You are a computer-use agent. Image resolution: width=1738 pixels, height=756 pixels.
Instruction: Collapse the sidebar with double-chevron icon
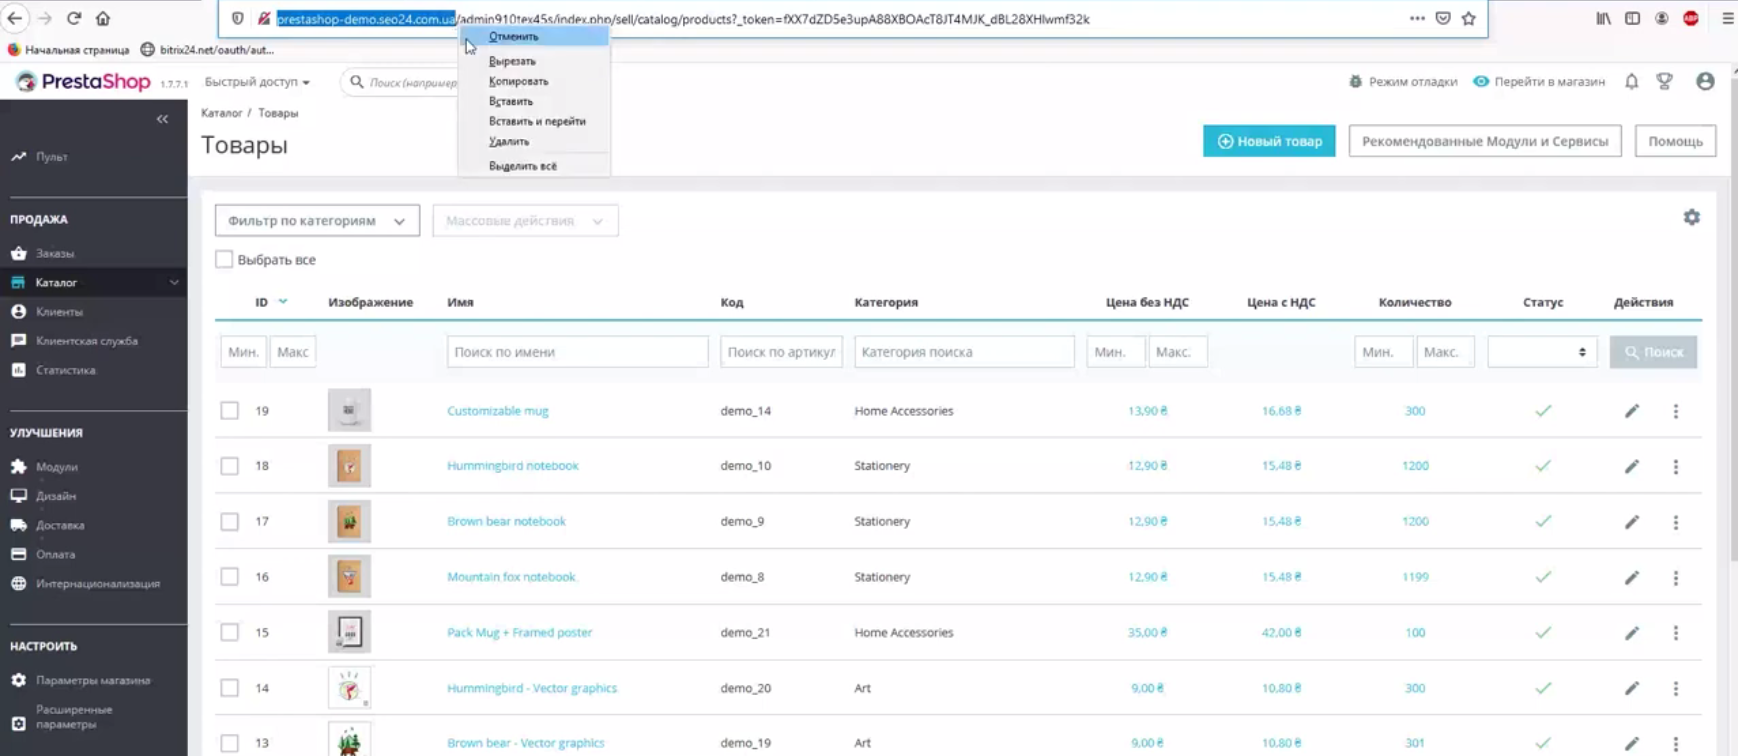(162, 119)
